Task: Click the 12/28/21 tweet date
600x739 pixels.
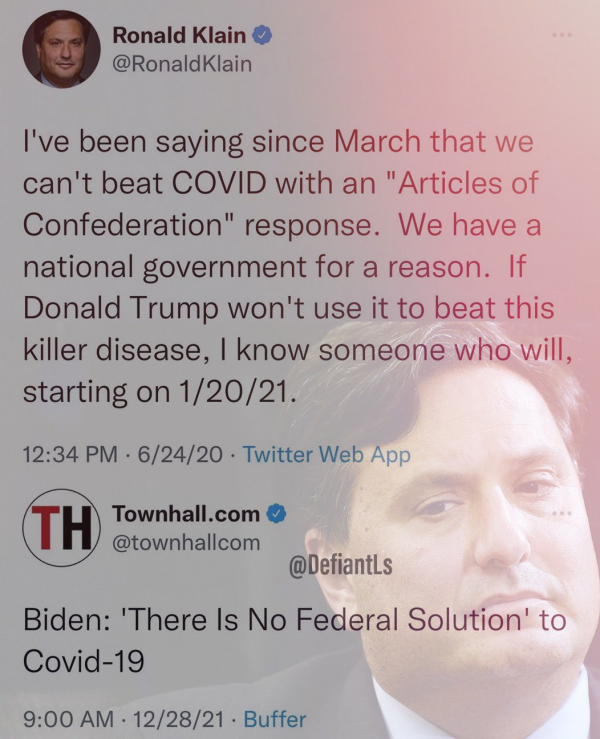Action: pos(179,719)
